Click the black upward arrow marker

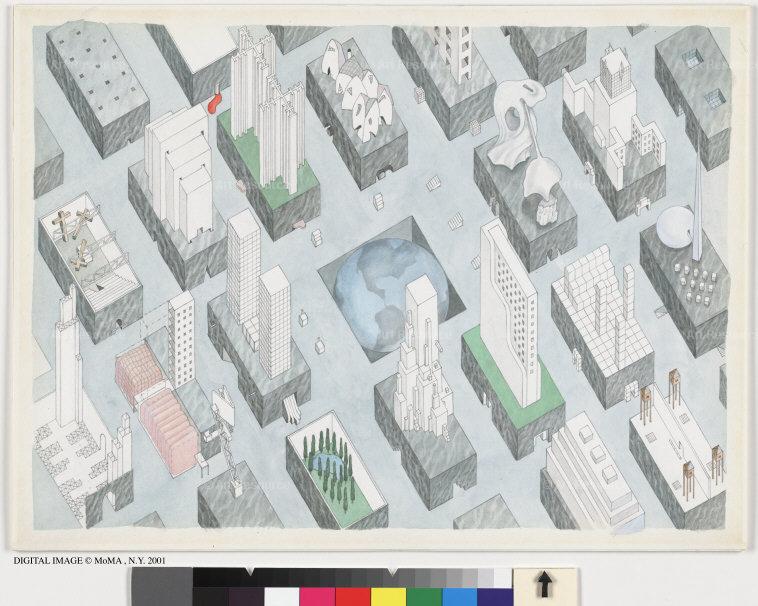[x=545, y=584]
